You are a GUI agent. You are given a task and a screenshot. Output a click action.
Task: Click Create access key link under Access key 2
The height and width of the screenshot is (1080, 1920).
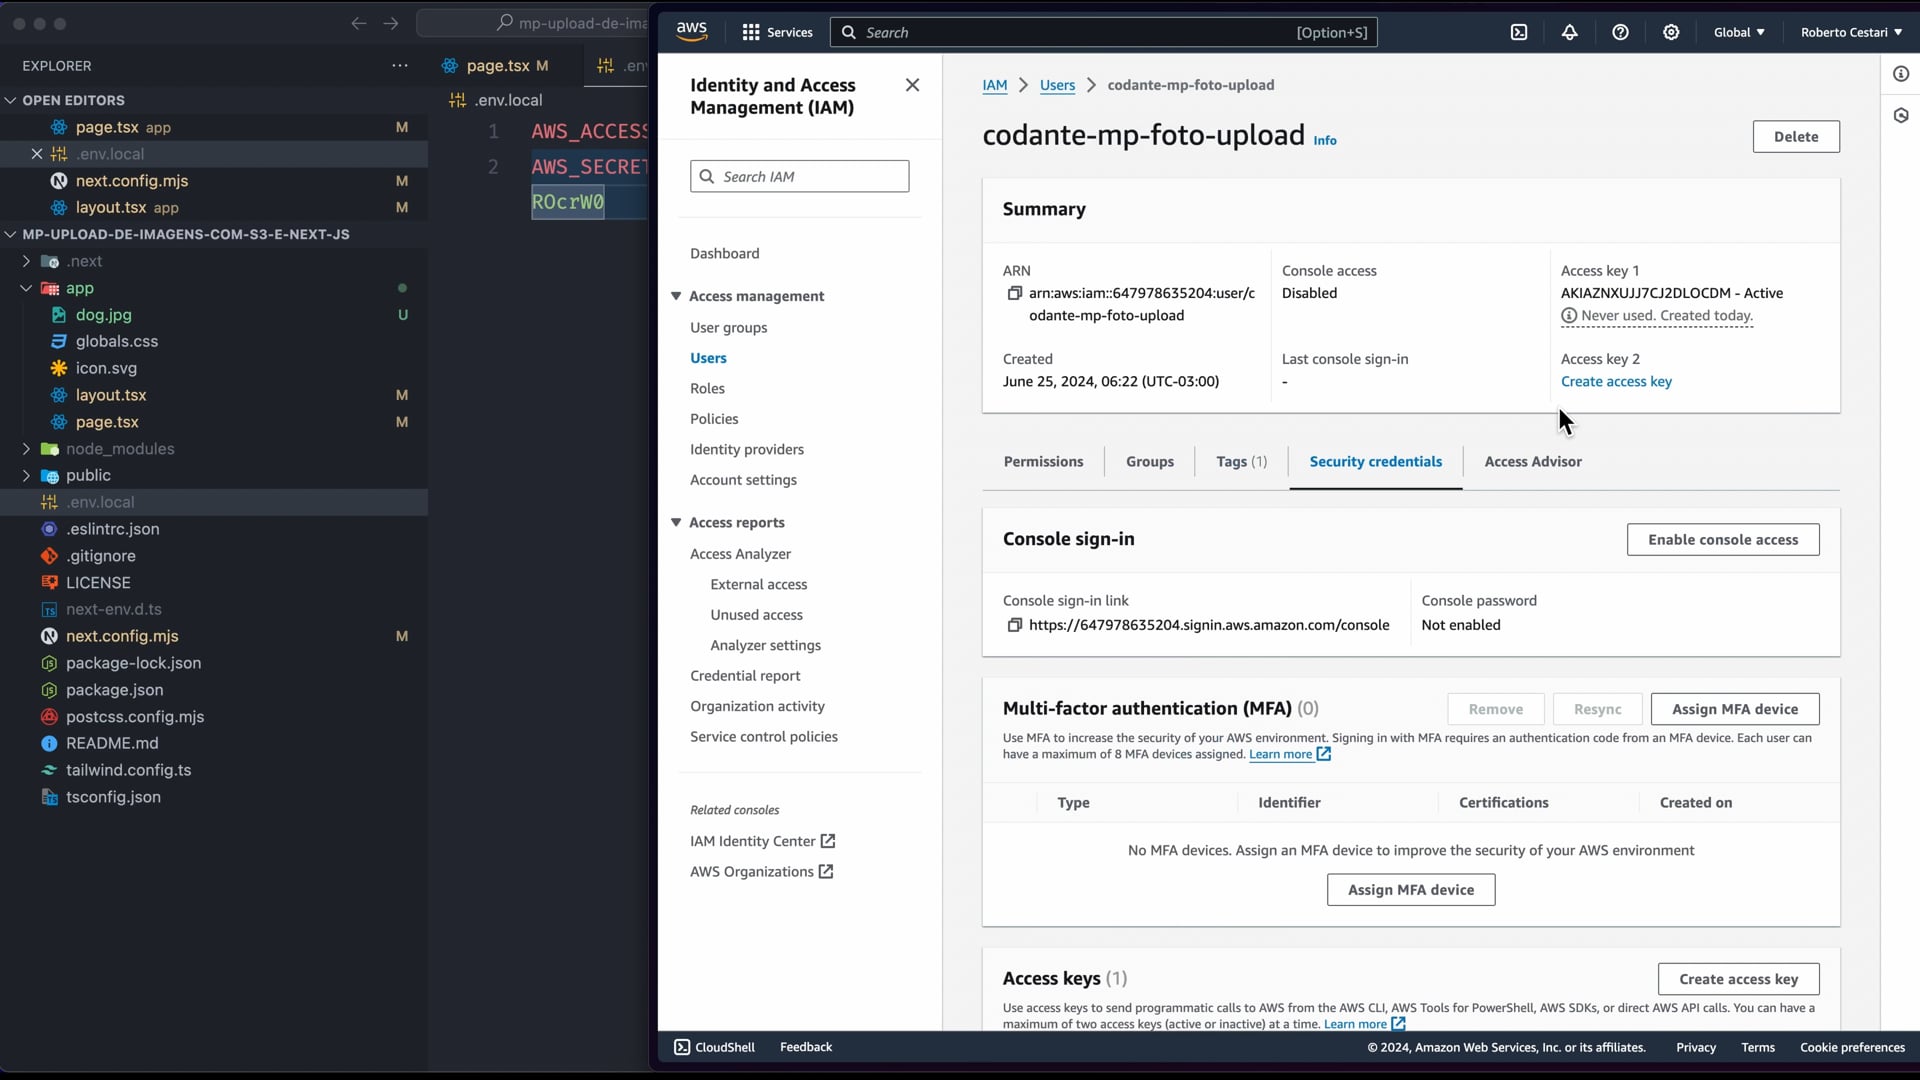click(x=1615, y=381)
